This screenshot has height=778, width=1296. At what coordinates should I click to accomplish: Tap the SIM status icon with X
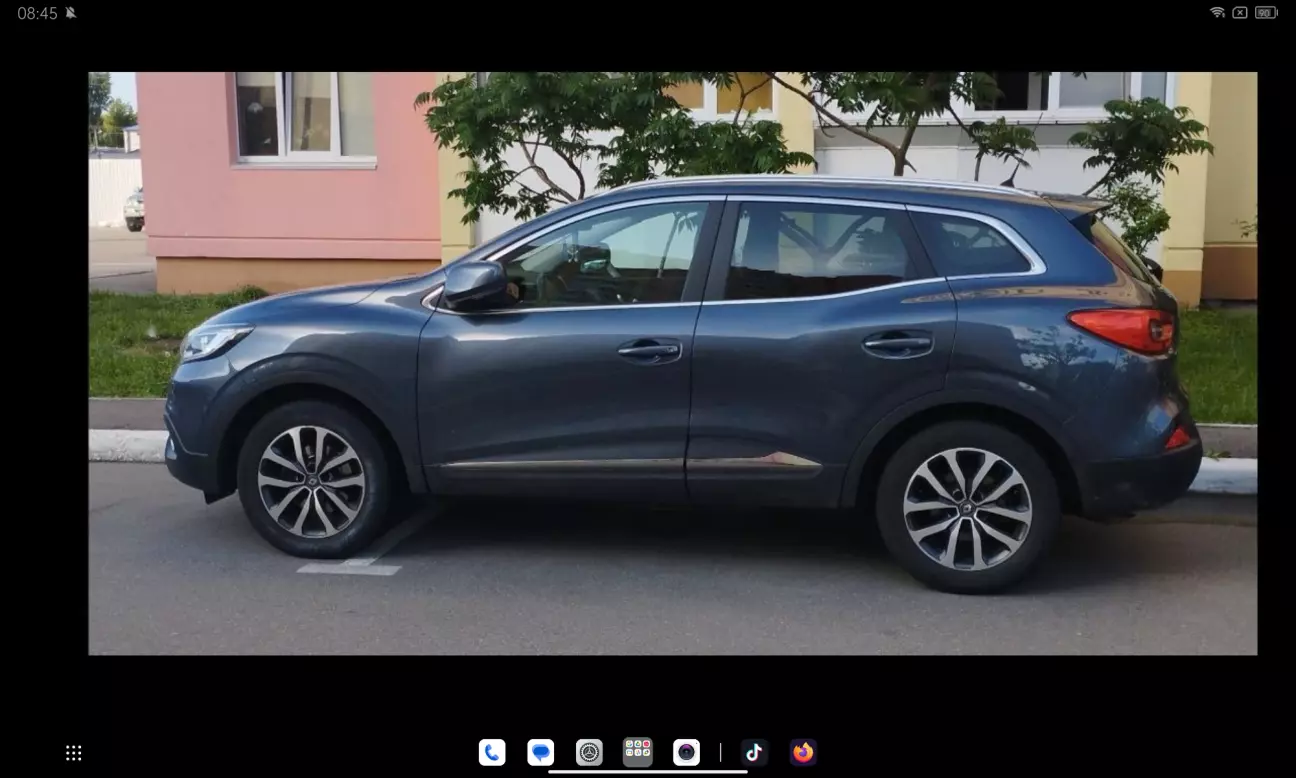pyautogui.click(x=1240, y=13)
